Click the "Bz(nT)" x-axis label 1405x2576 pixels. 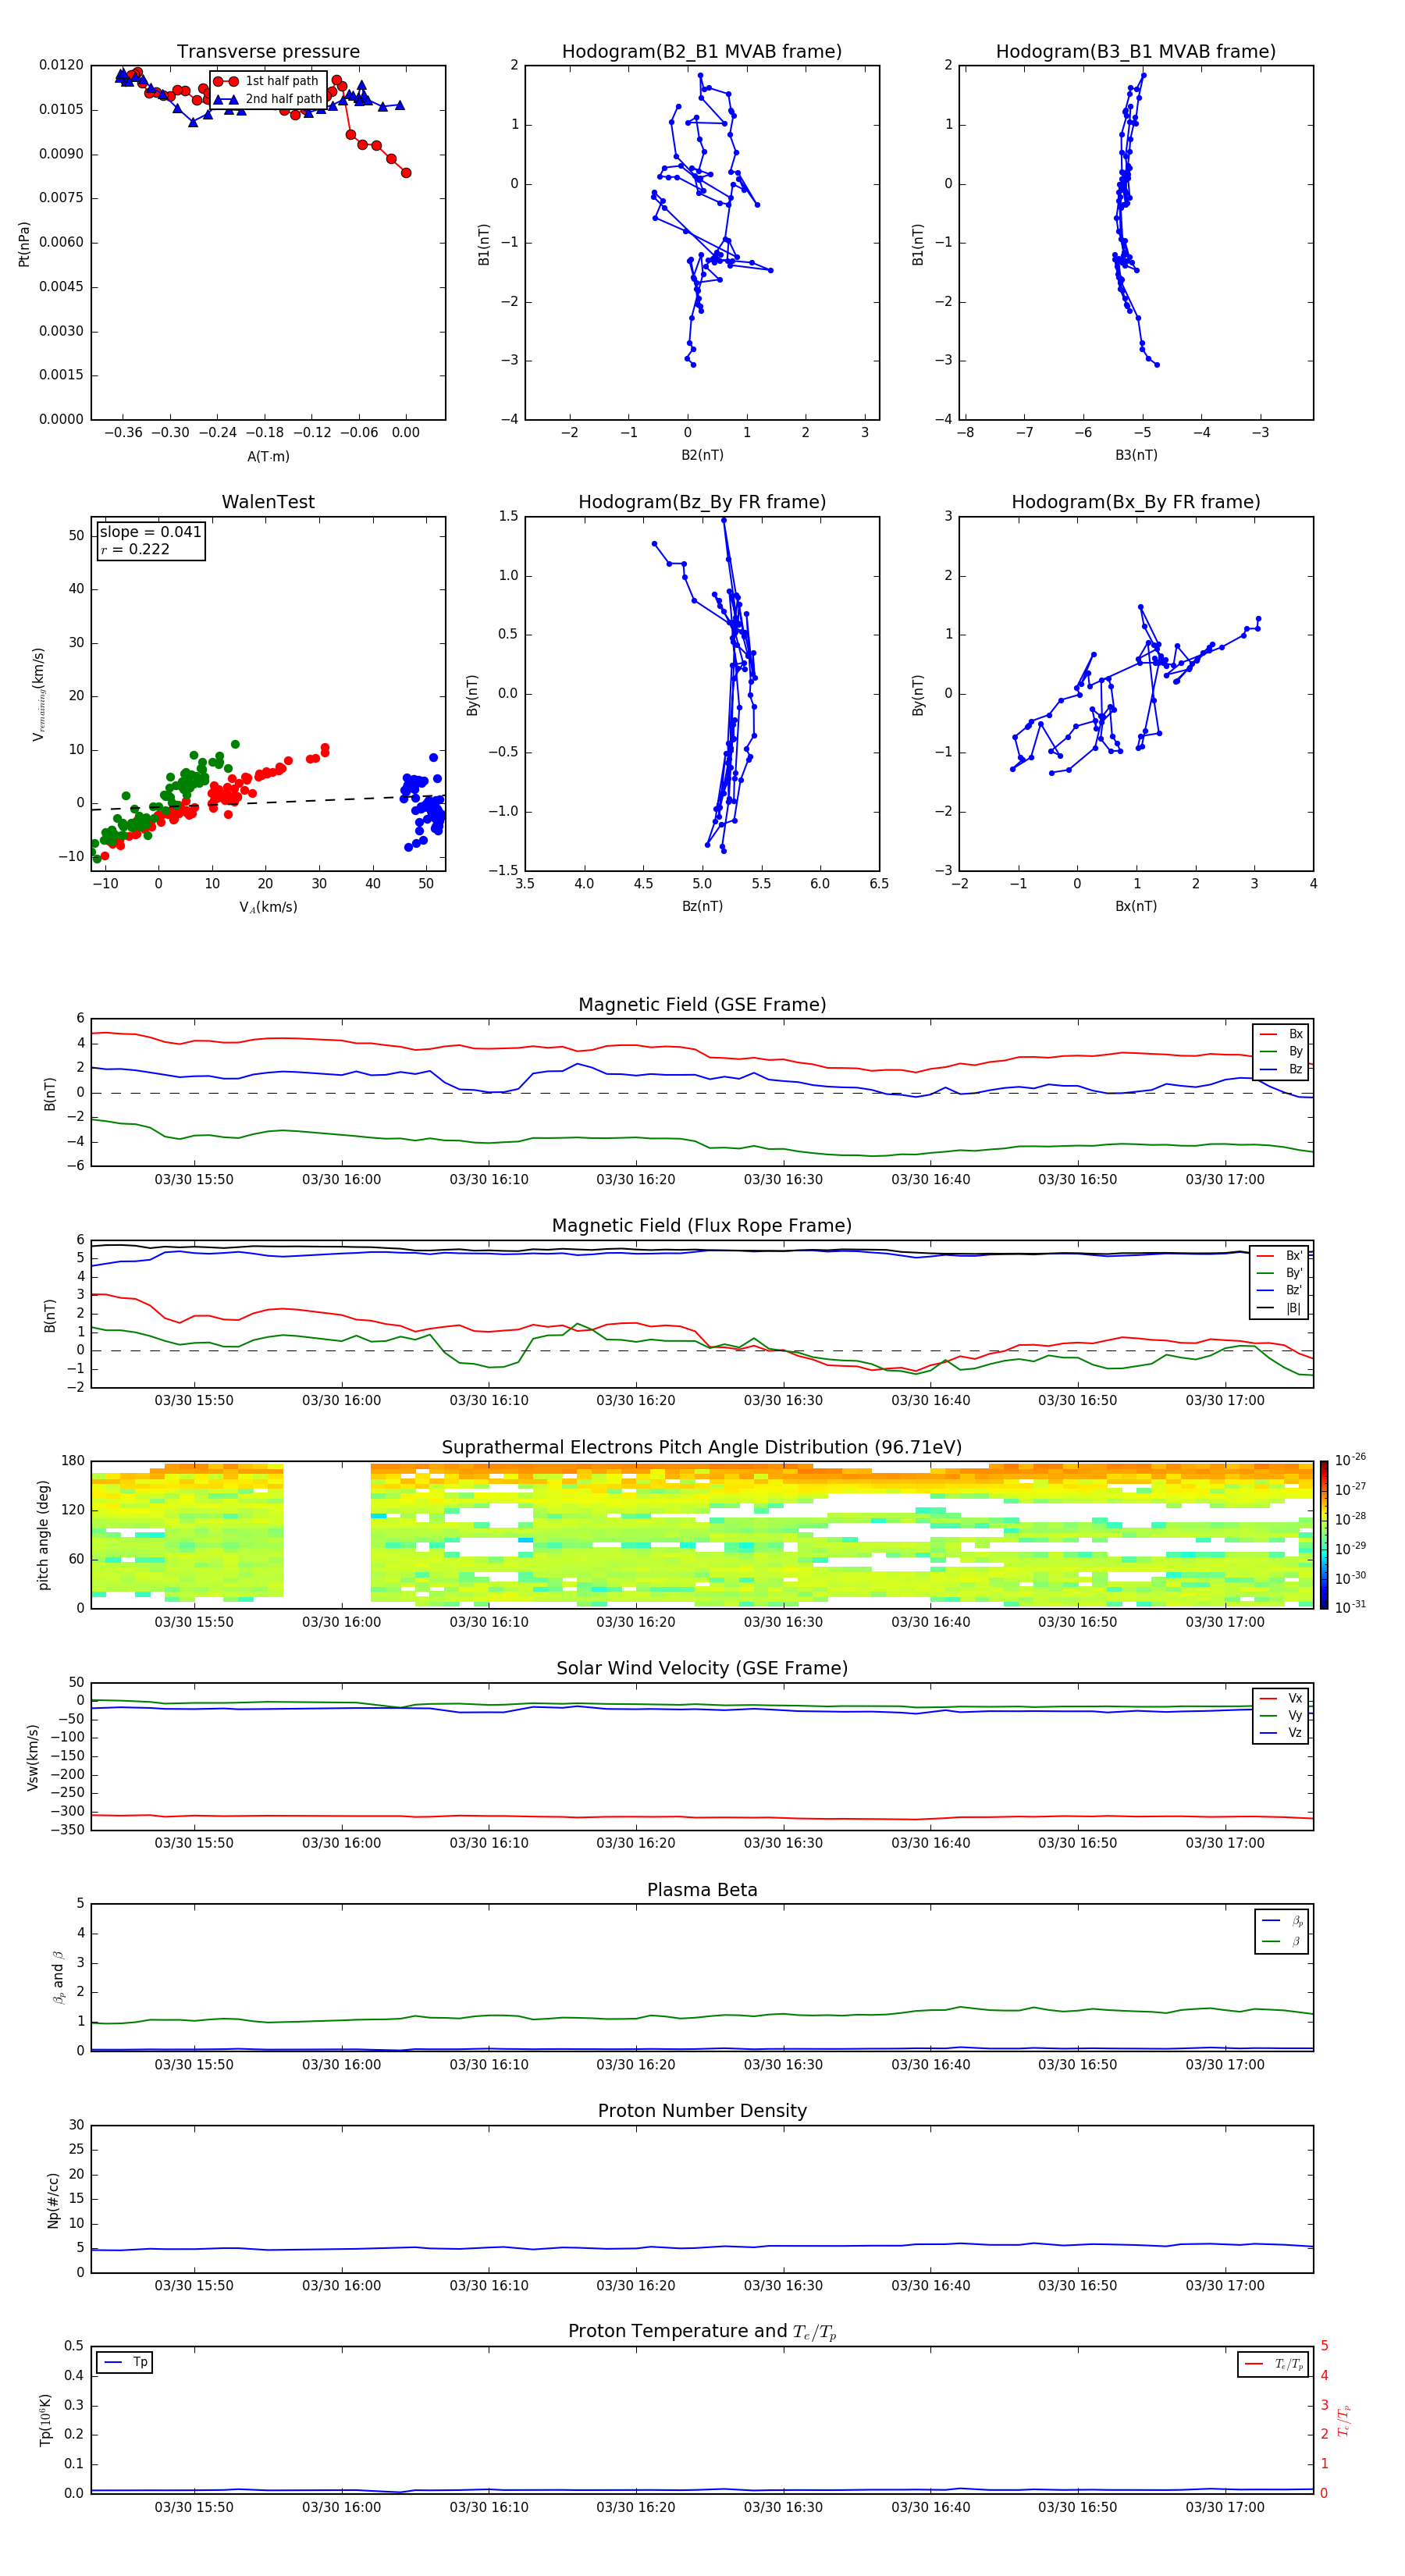coord(702,906)
